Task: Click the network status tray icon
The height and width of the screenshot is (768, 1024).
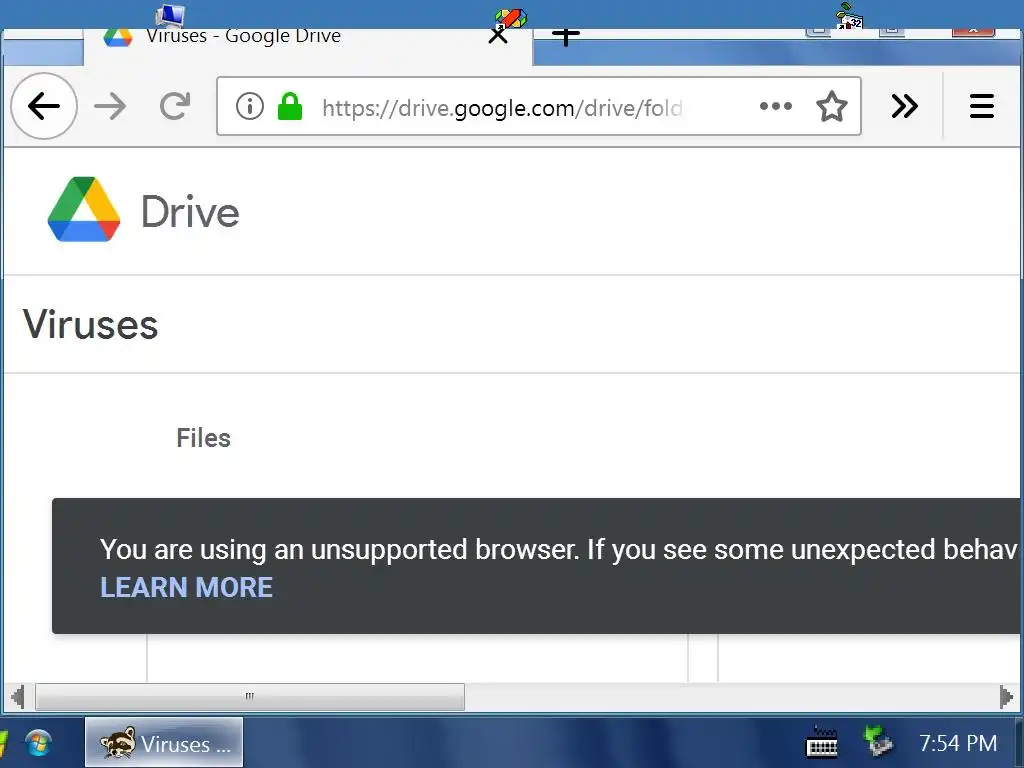Action: [877, 742]
